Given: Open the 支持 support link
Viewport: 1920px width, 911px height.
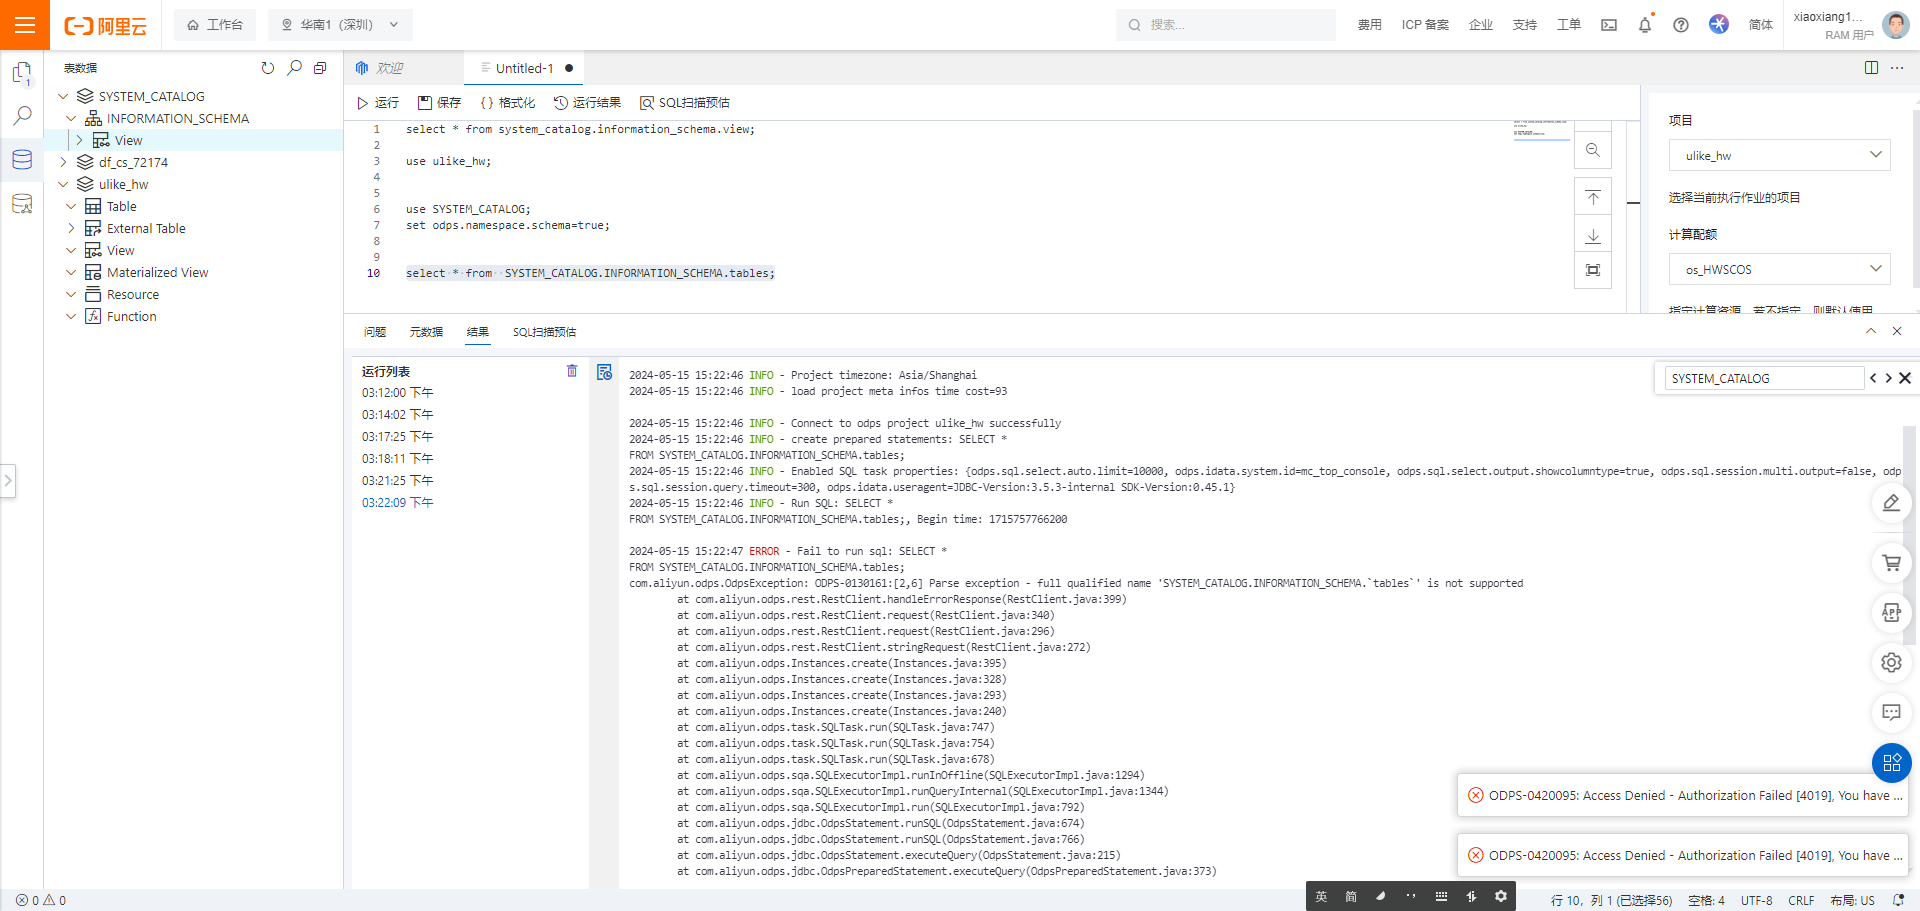Looking at the screenshot, I should (x=1524, y=25).
